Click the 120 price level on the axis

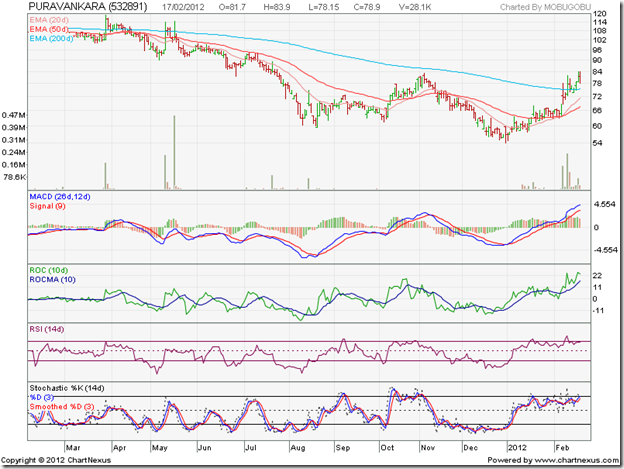coord(599,14)
